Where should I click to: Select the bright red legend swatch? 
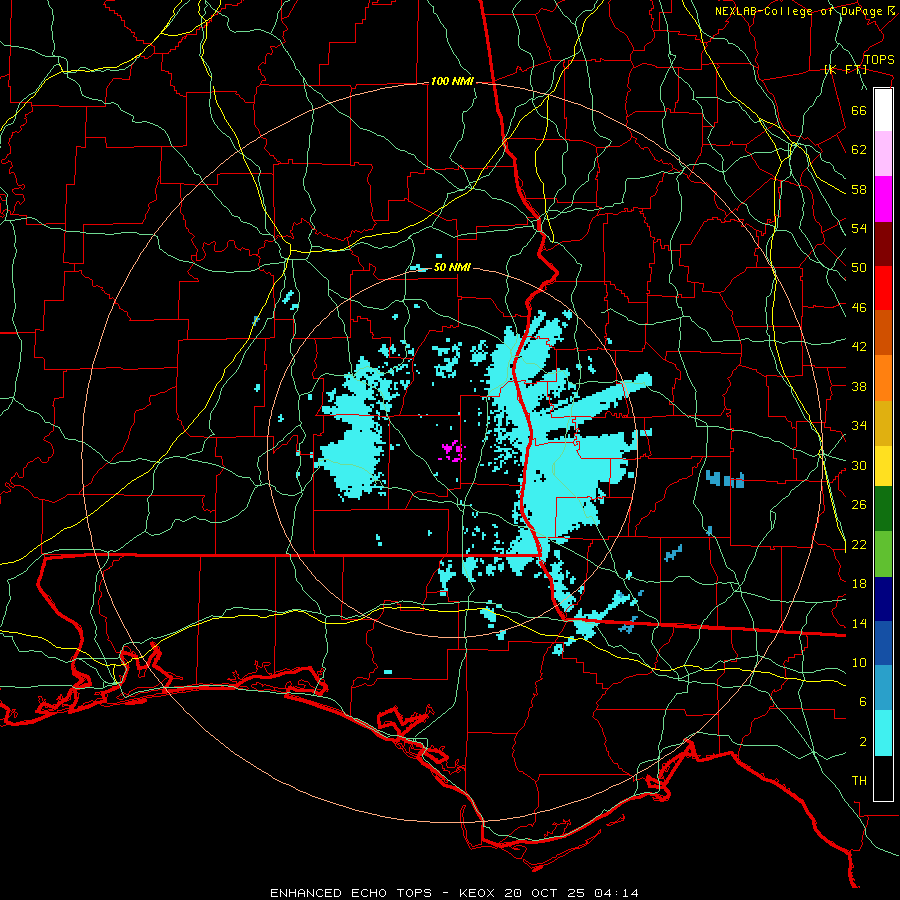(883, 288)
